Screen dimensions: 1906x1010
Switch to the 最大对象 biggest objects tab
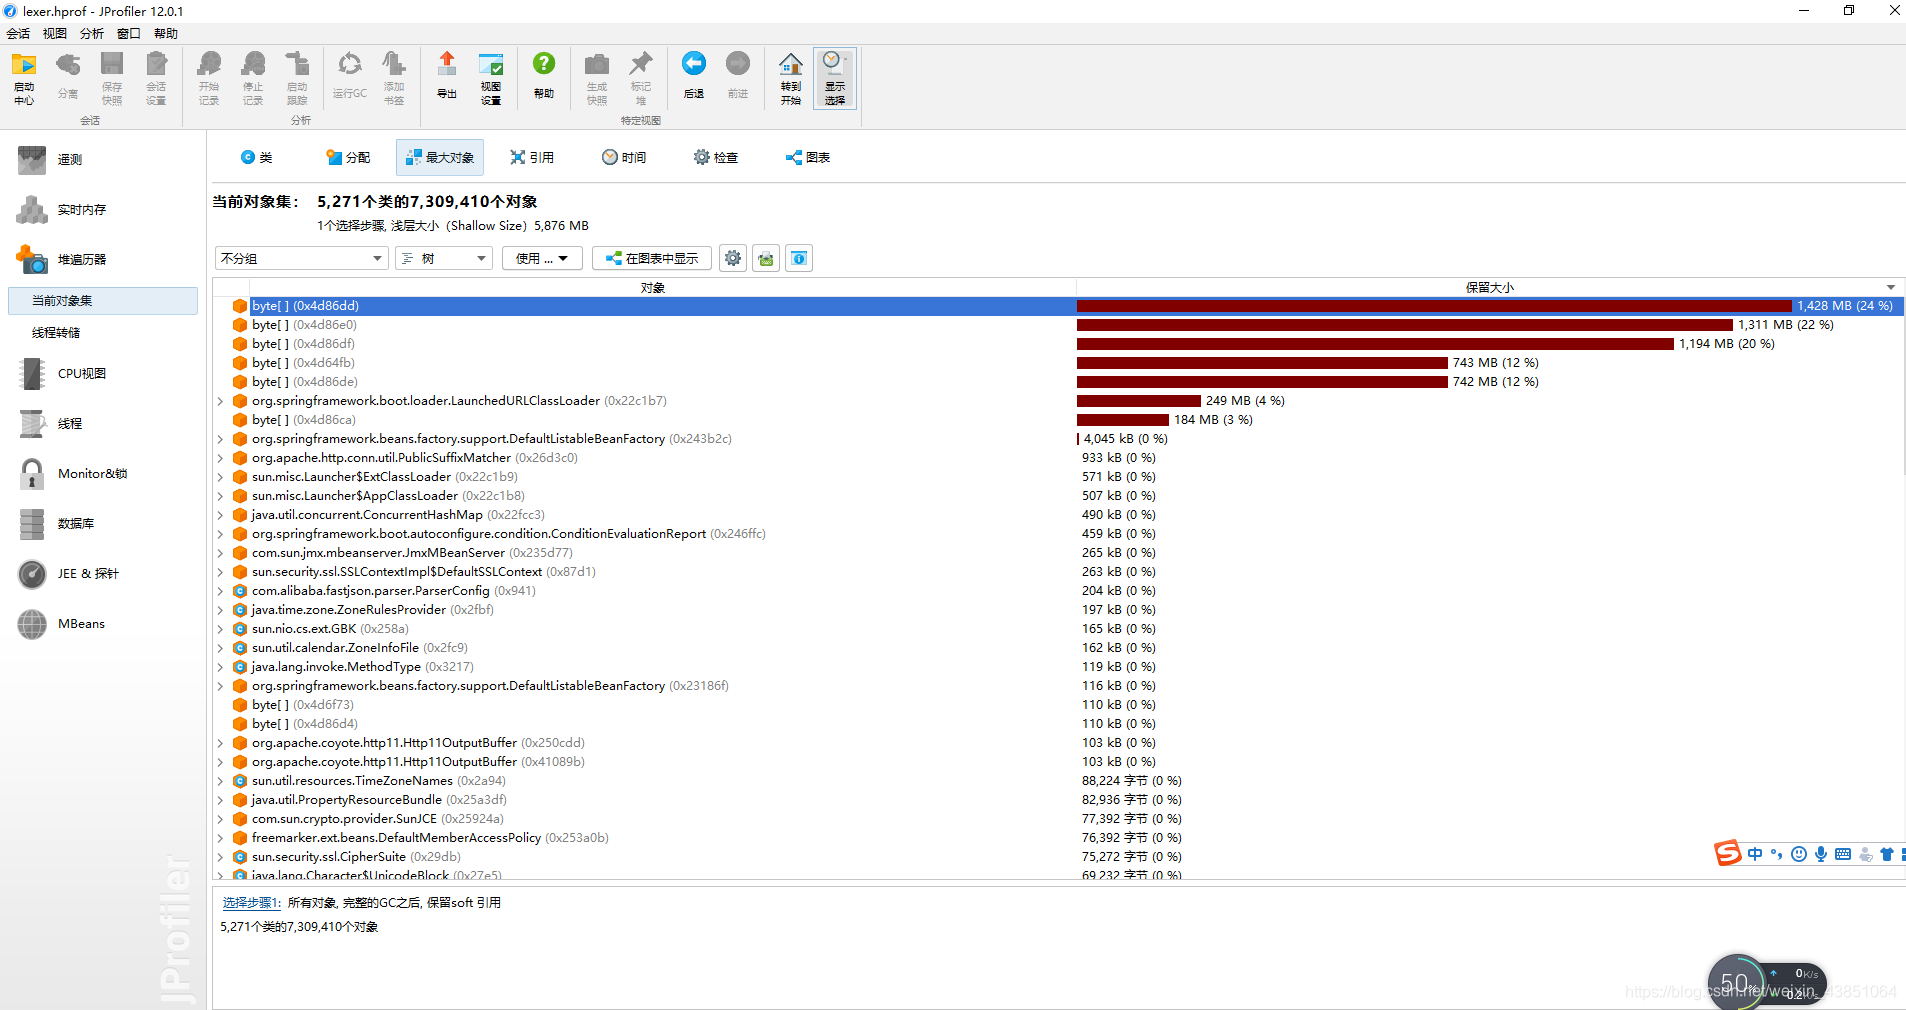click(440, 157)
